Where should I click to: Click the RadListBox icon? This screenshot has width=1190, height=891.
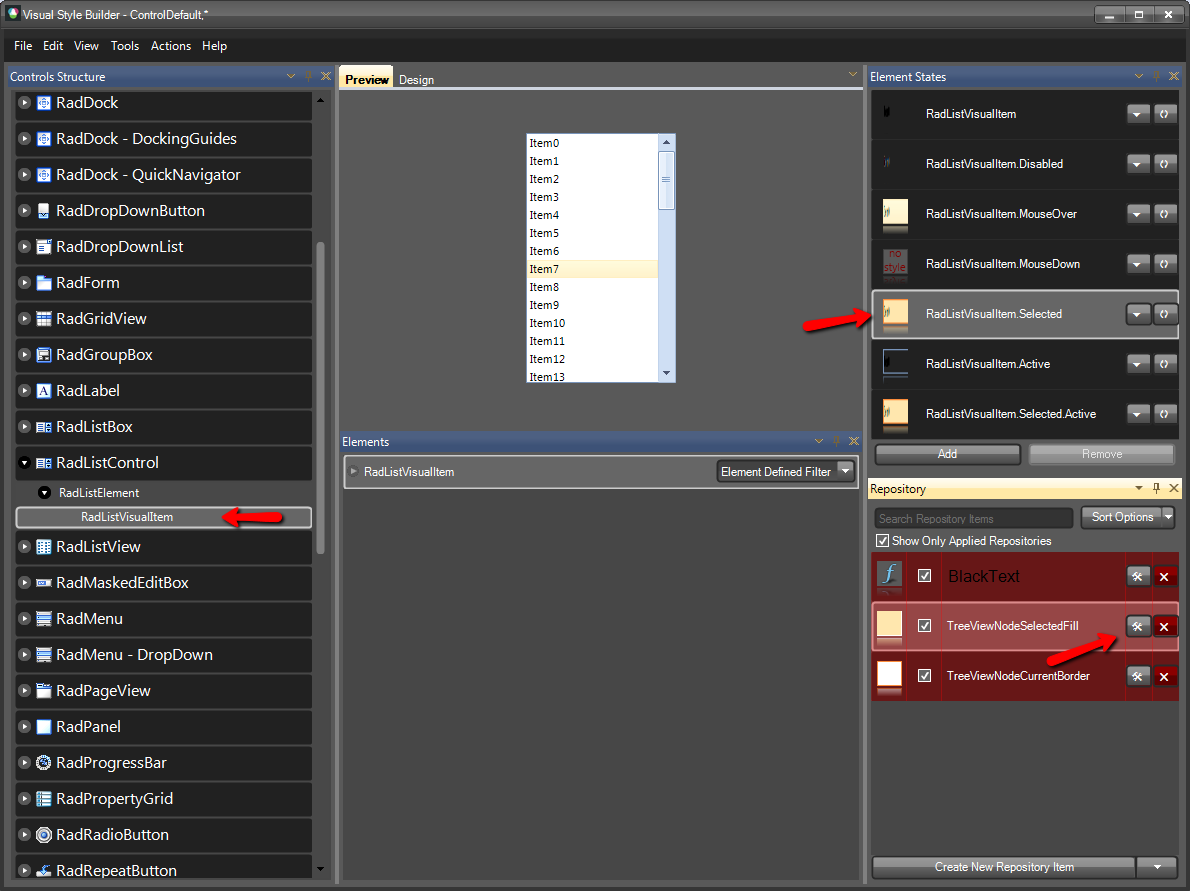point(44,427)
